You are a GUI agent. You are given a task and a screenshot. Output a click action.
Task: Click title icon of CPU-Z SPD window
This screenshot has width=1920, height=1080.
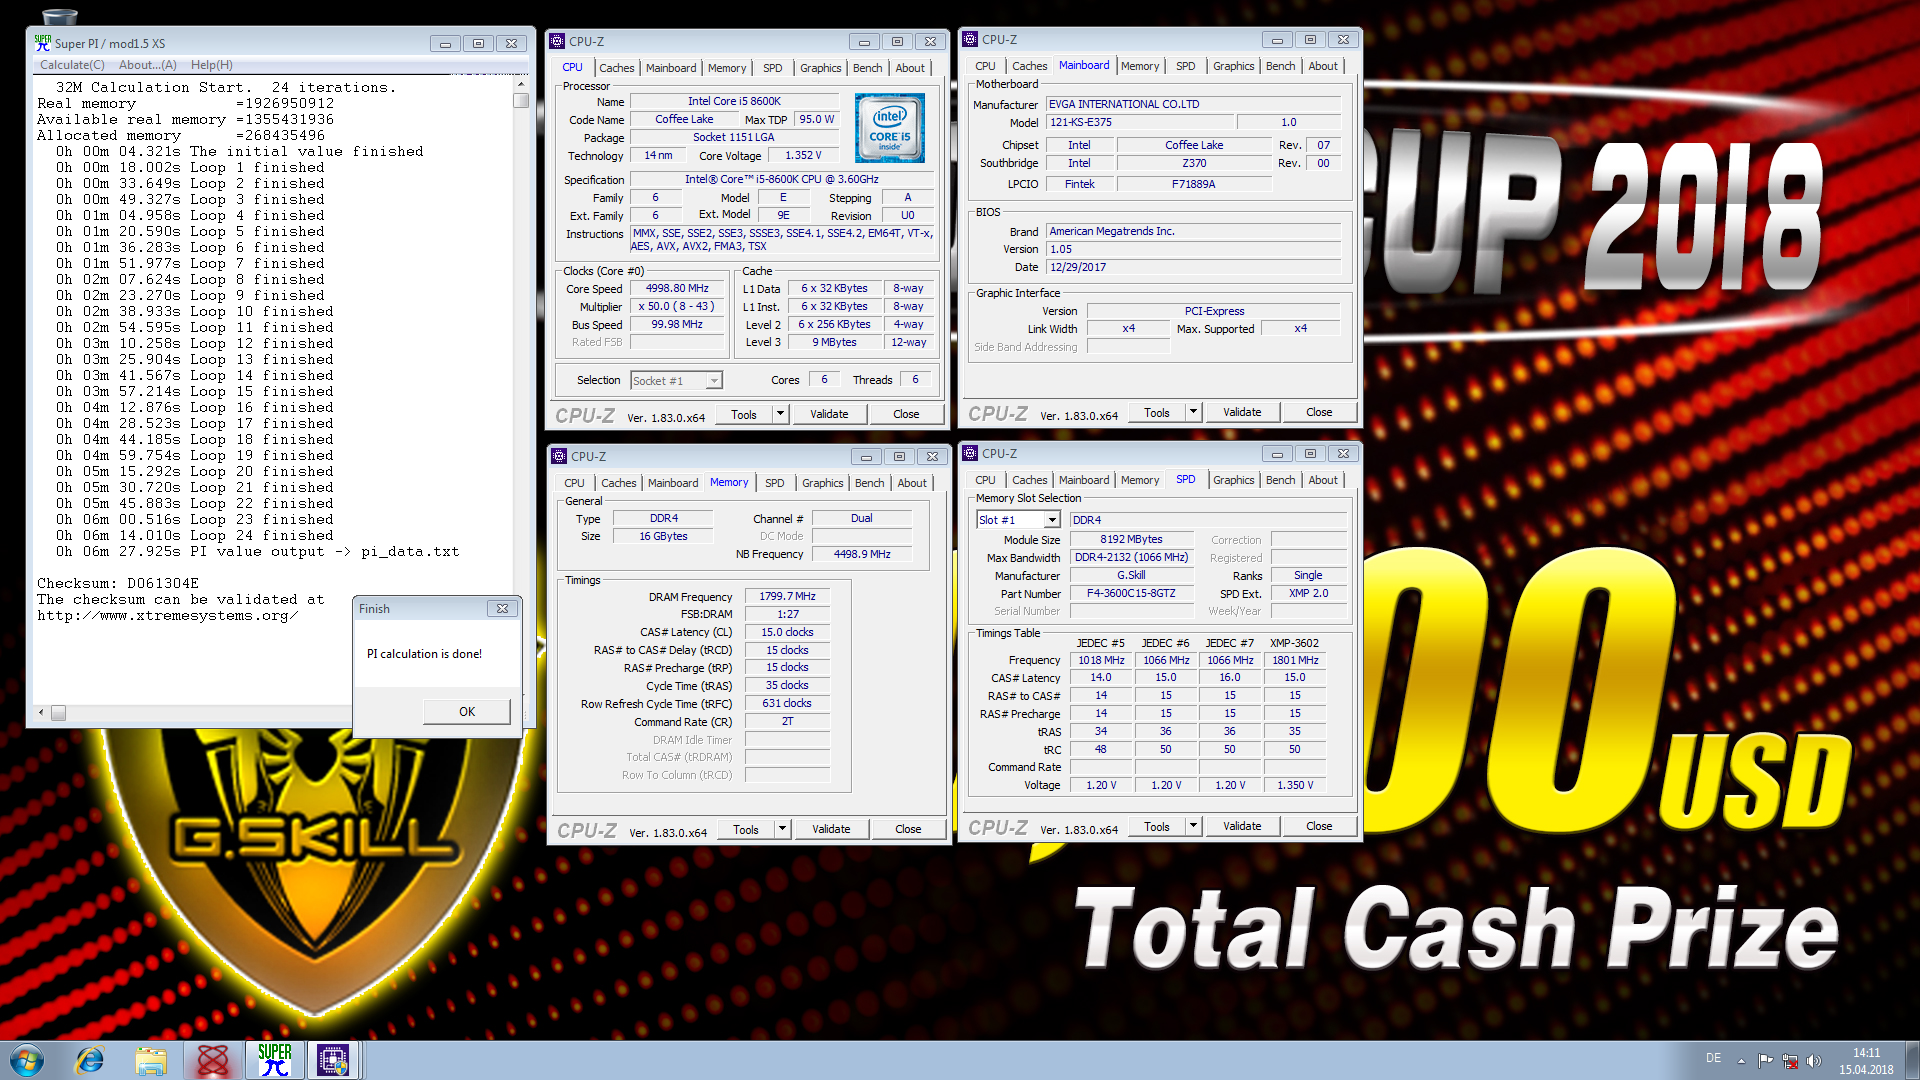click(970, 453)
